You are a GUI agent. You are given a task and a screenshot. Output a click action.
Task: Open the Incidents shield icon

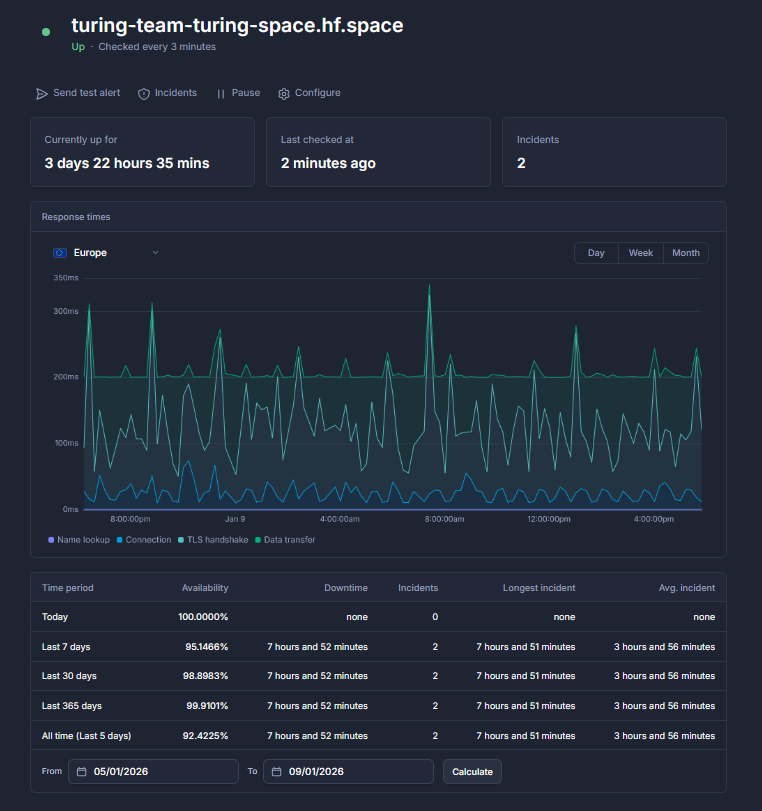(144, 94)
